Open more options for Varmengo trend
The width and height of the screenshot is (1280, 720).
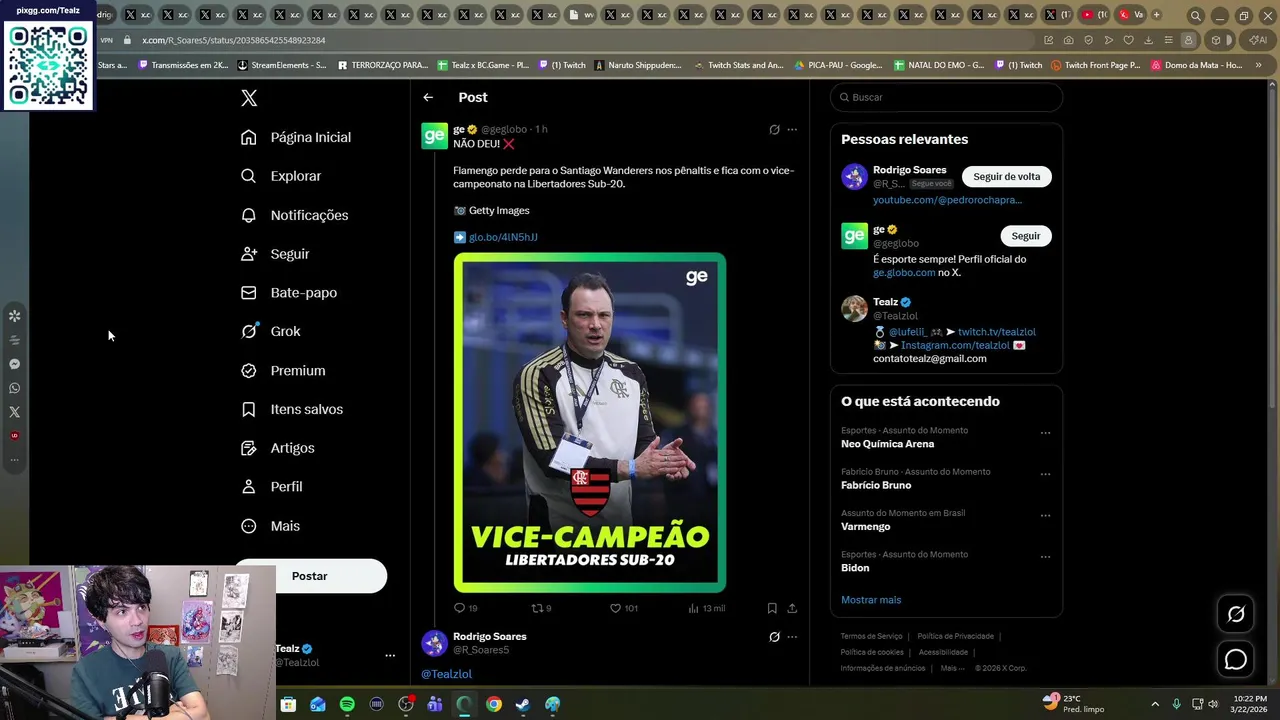(x=1045, y=516)
